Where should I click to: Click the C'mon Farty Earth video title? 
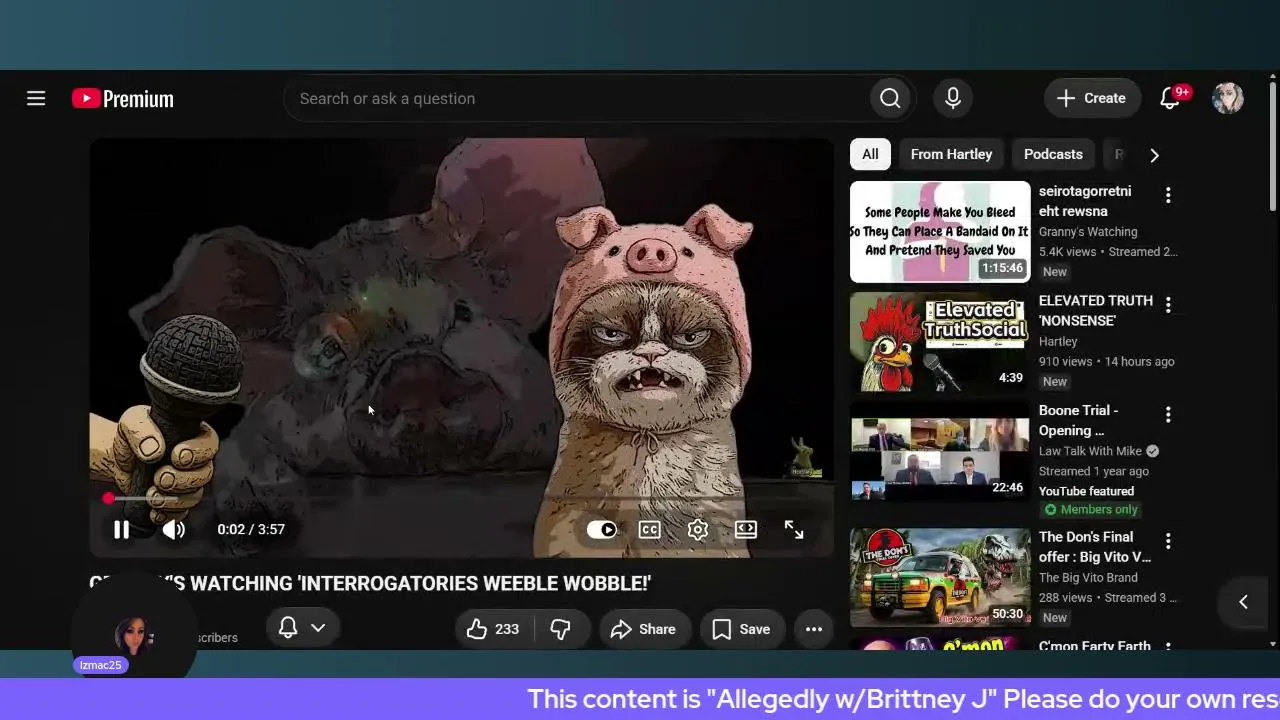(x=1095, y=646)
